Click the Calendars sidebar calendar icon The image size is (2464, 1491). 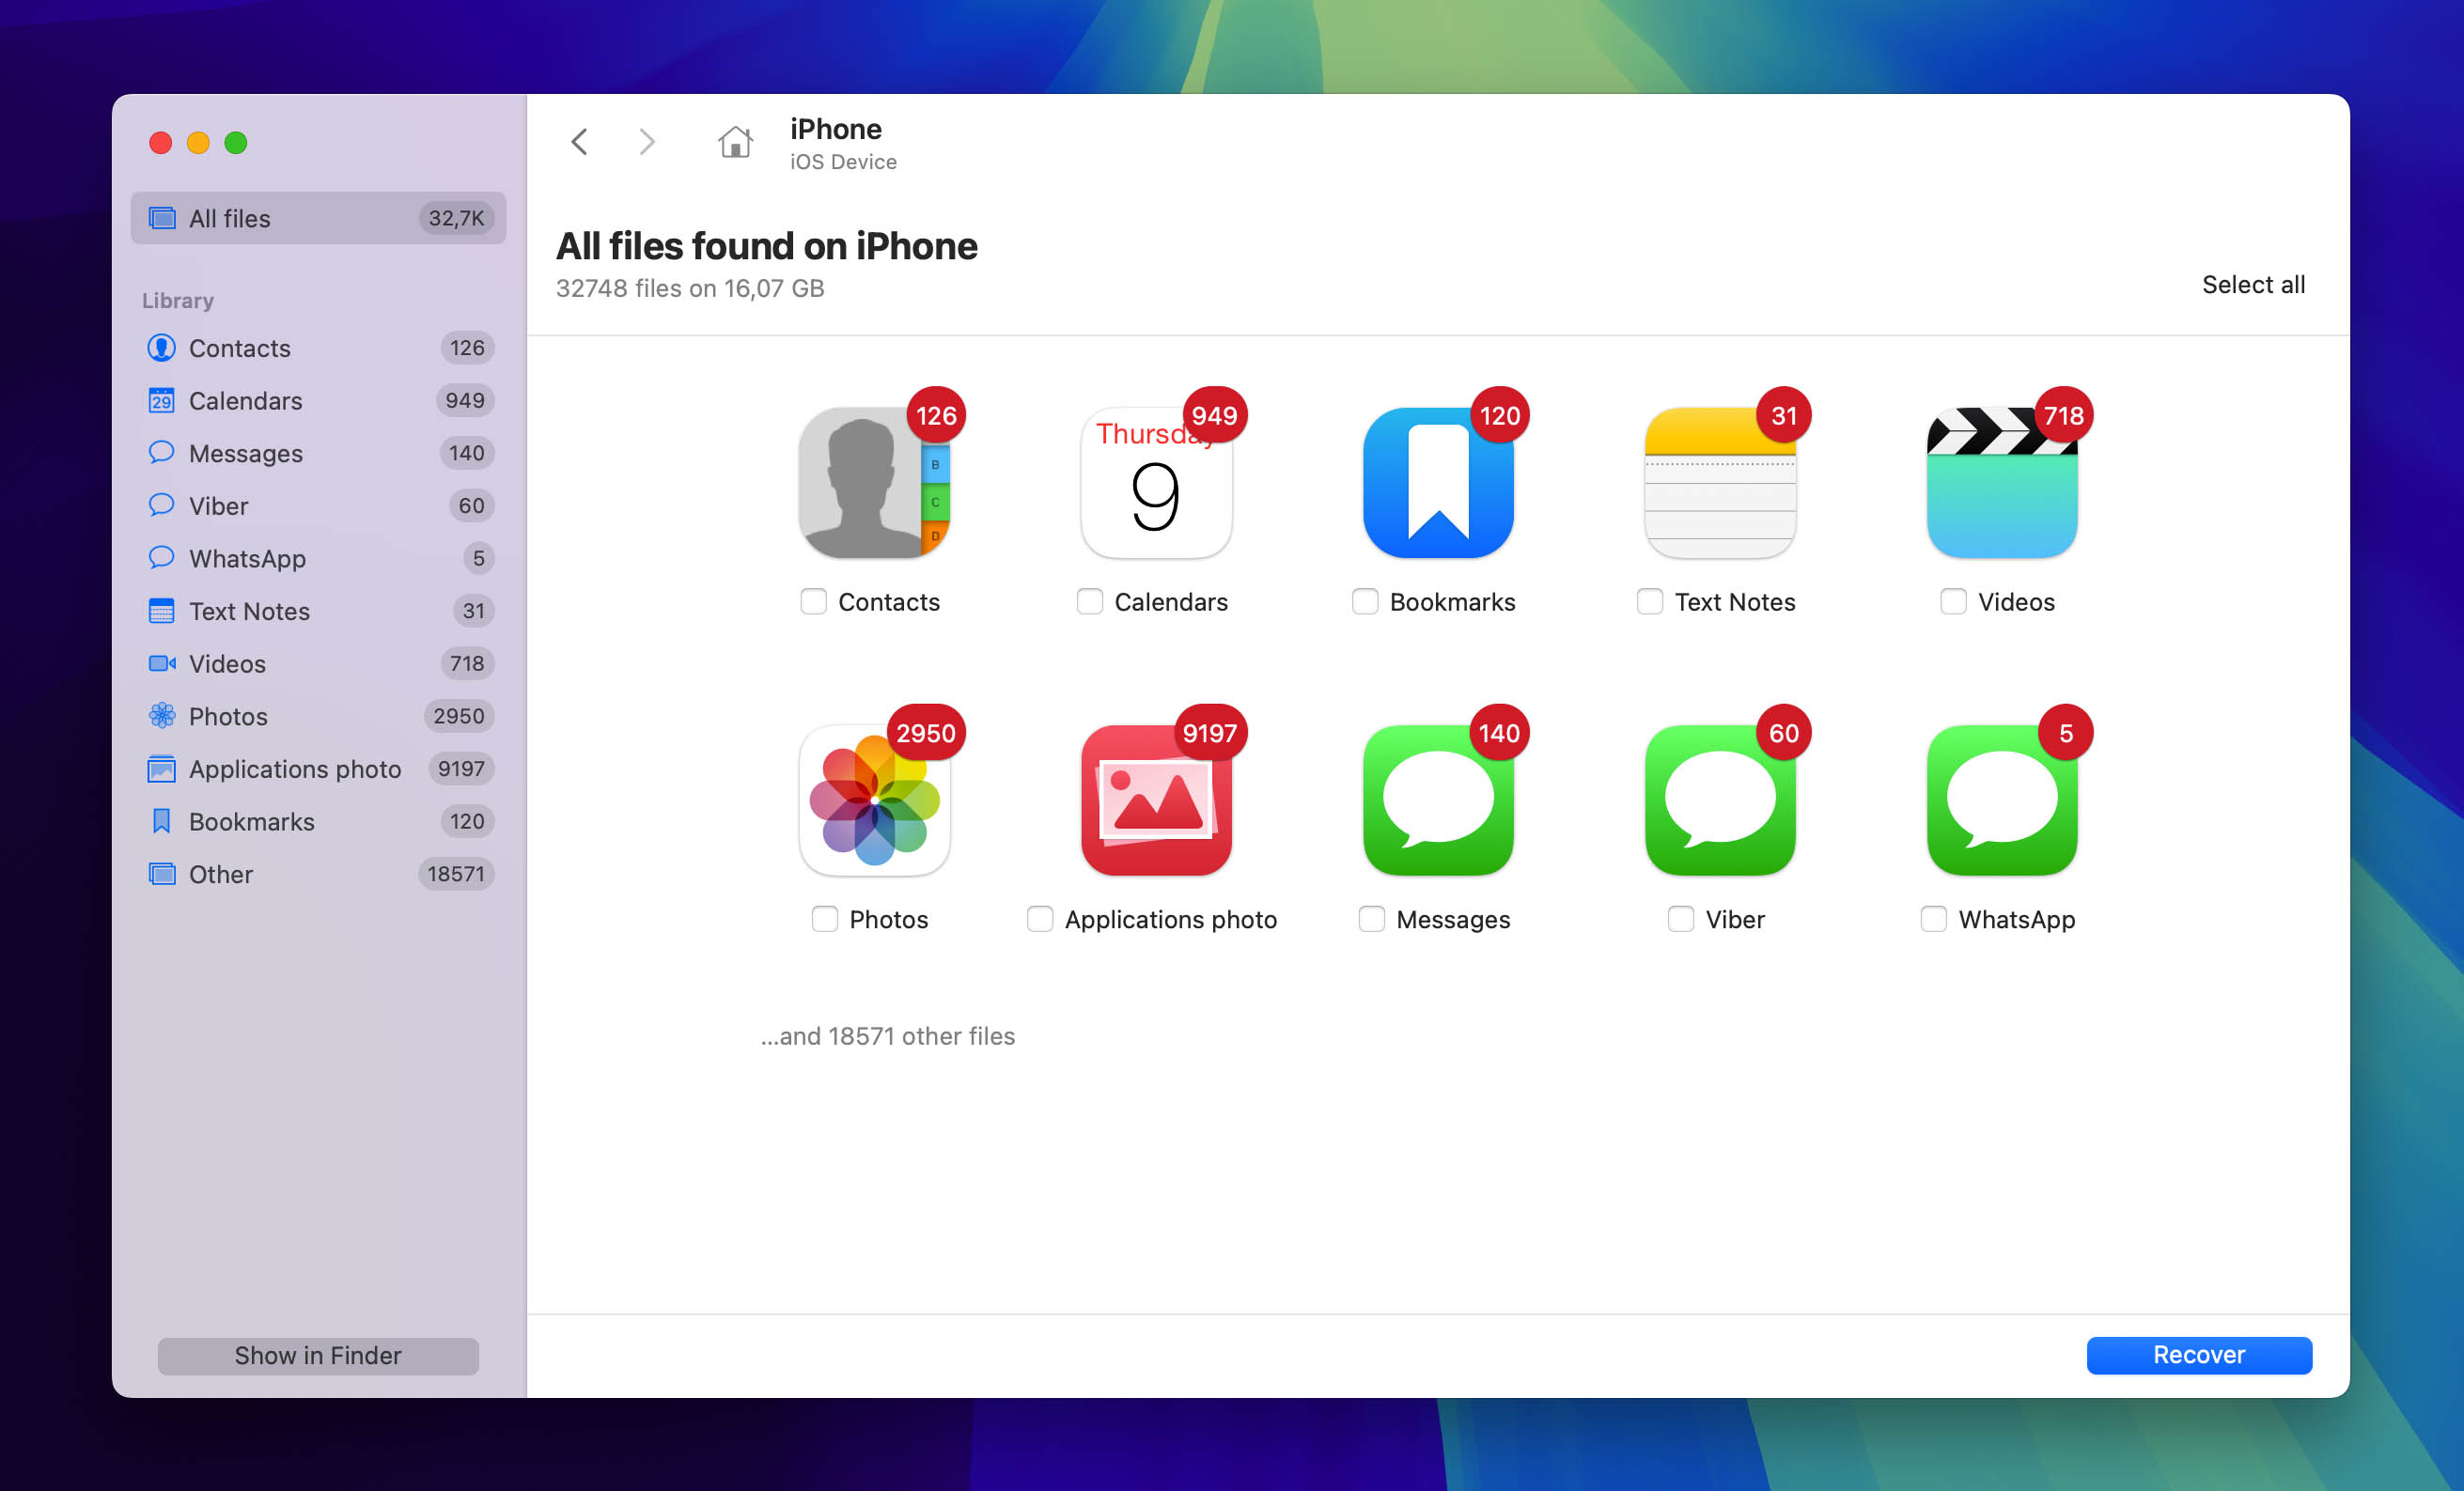tap(161, 400)
